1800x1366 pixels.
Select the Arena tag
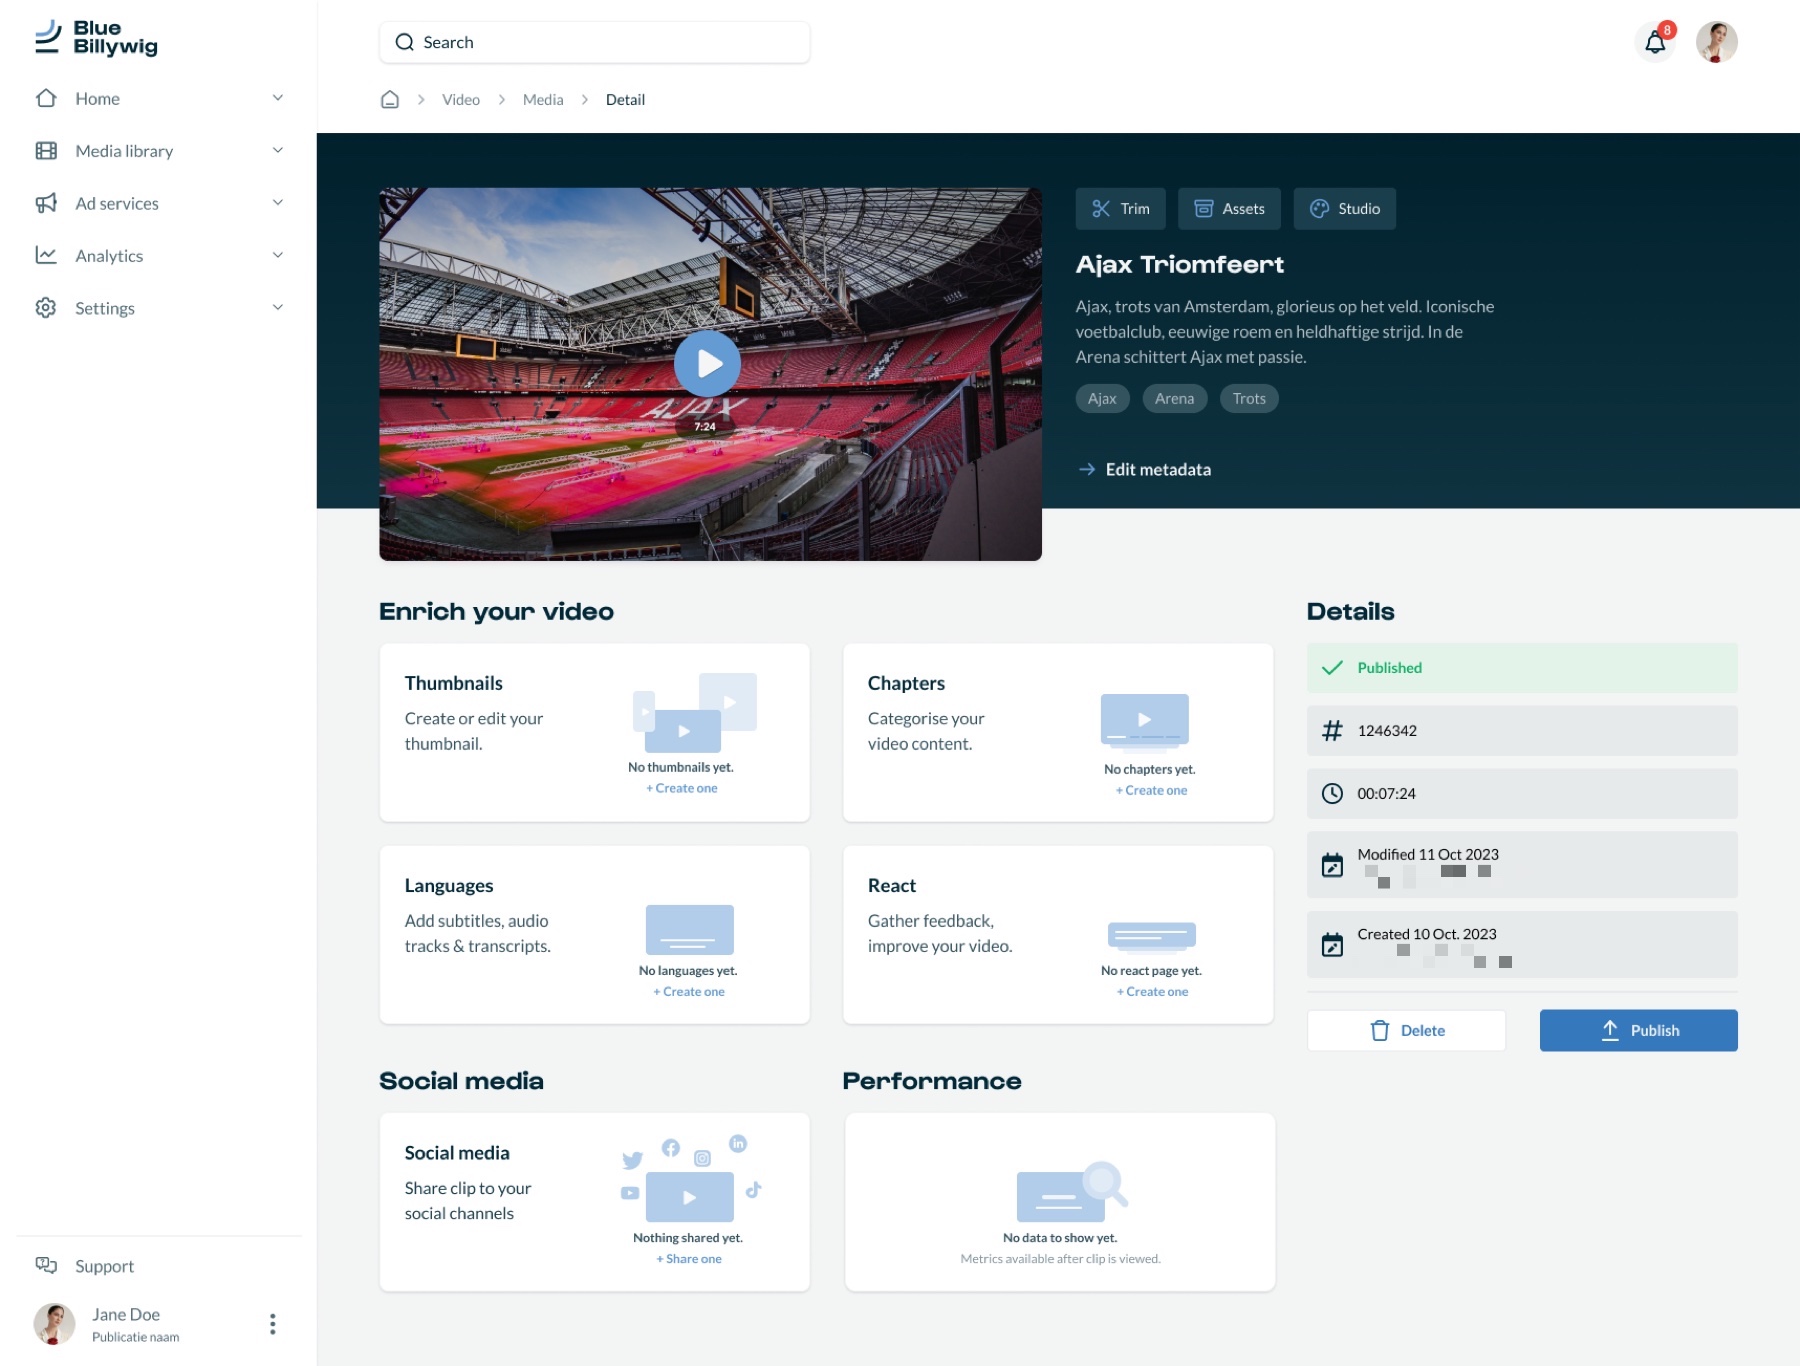click(1174, 398)
